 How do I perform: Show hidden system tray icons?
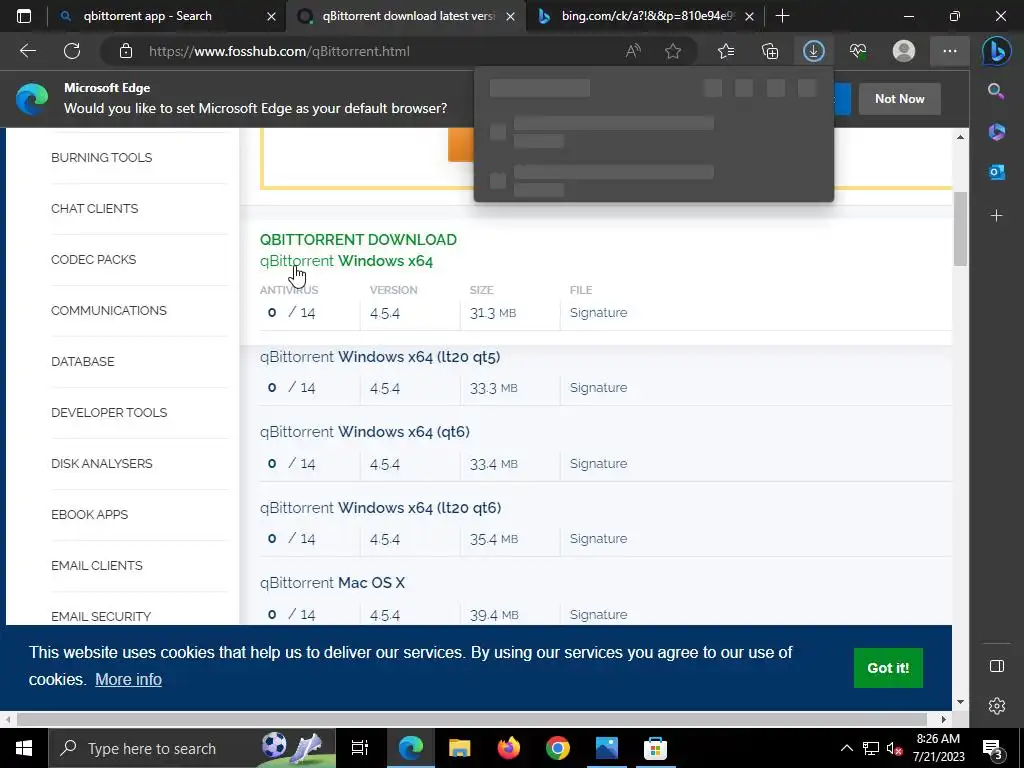(x=846, y=748)
